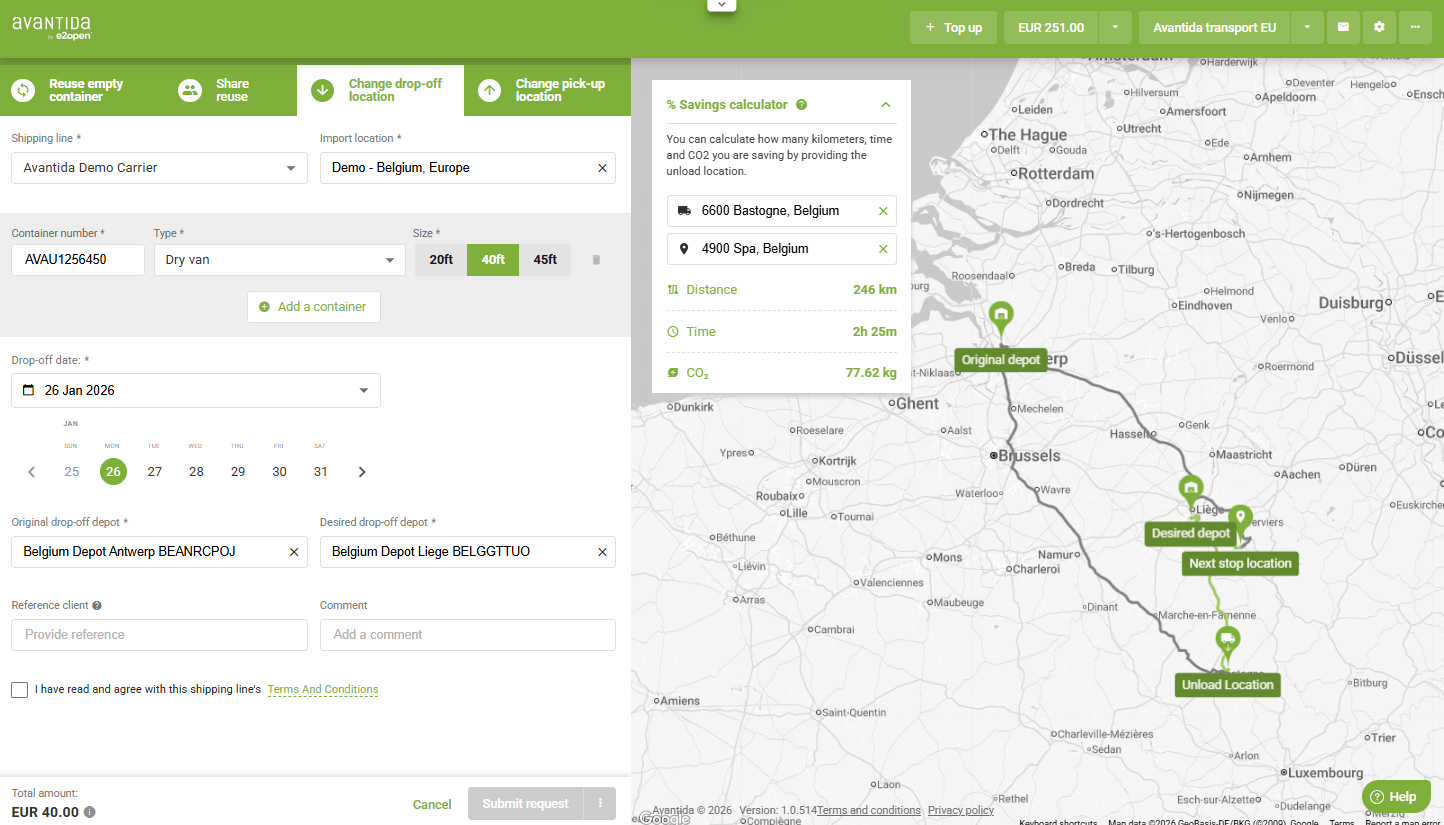Click the Unload Location truck map pin
The height and width of the screenshot is (825, 1444).
tap(1228, 641)
